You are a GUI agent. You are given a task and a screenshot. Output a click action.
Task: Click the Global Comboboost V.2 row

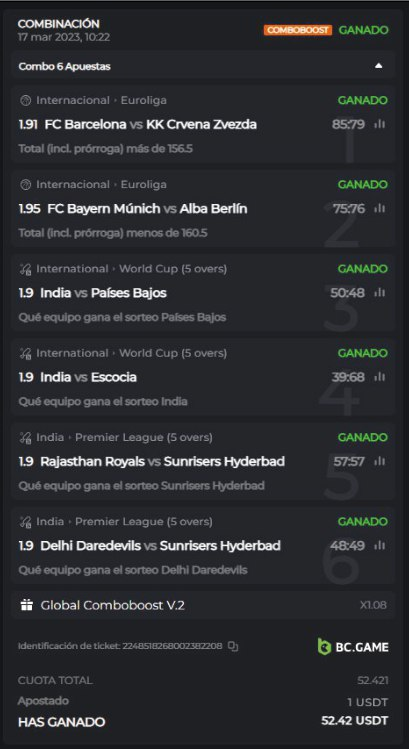(x=204, y=605)
